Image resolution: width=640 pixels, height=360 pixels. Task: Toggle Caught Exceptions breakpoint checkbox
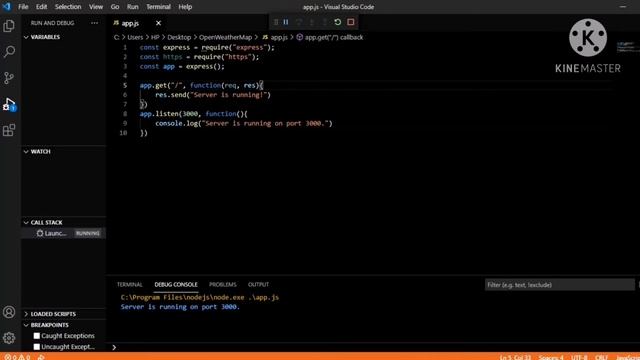click(37, 336)
